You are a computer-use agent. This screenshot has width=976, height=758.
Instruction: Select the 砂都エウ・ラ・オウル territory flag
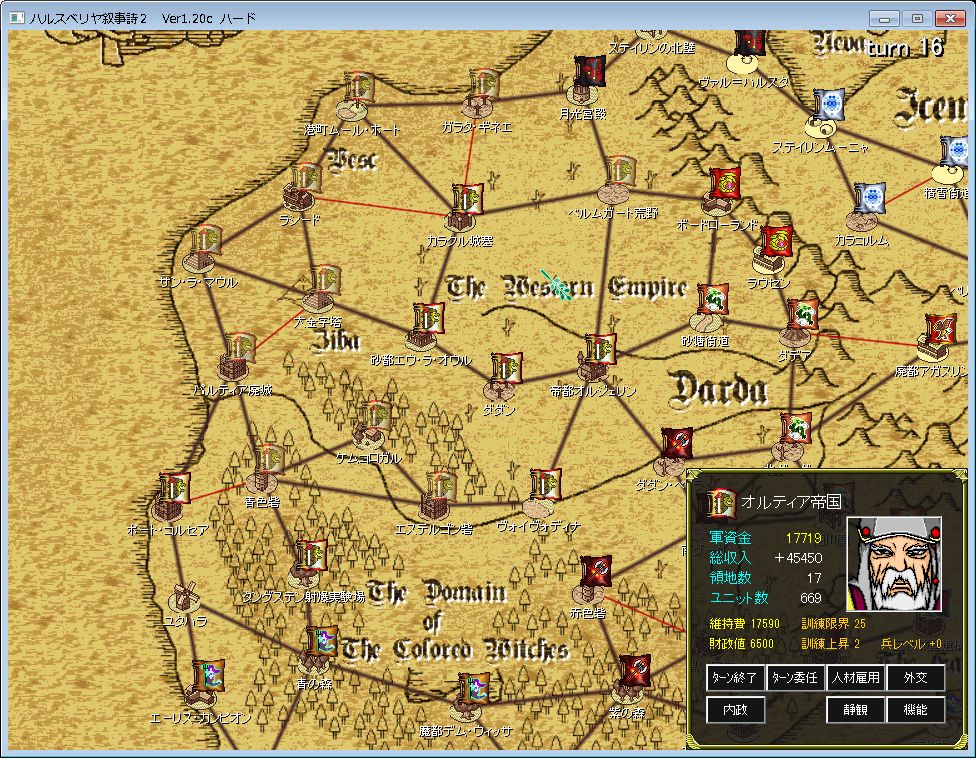click(x=429, y=319)
